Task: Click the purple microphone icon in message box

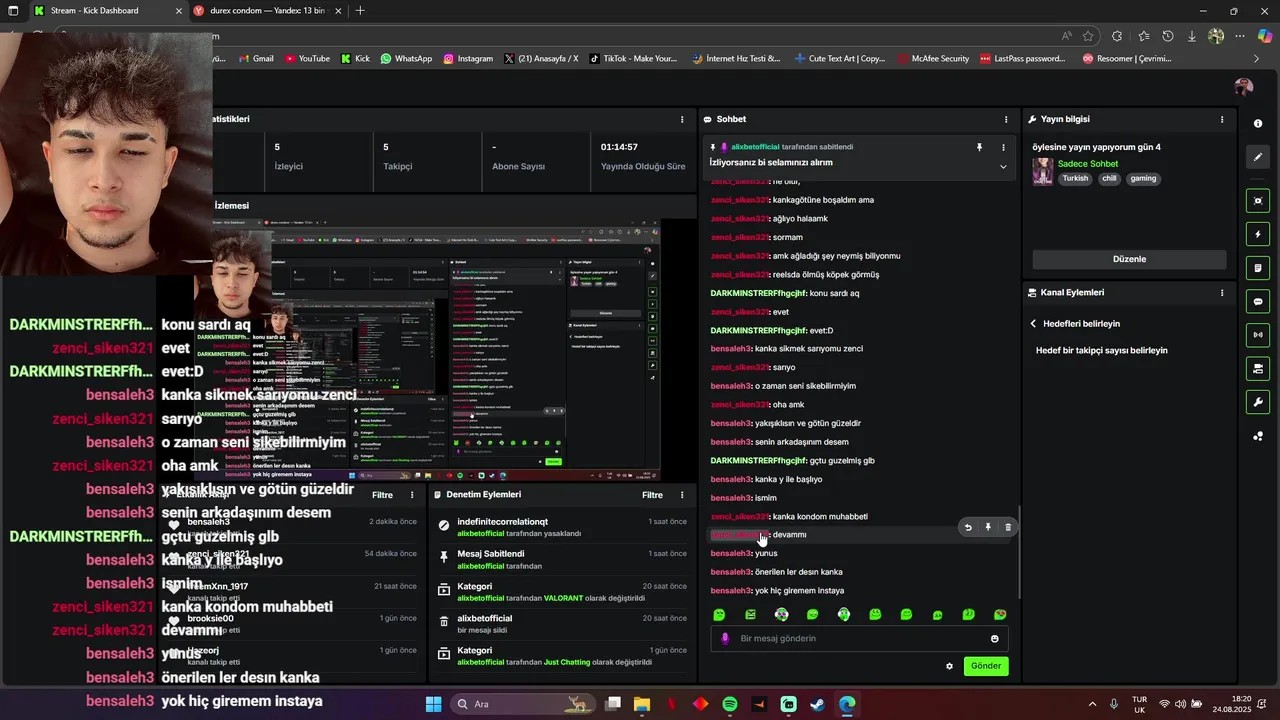Action: [725, 638]
